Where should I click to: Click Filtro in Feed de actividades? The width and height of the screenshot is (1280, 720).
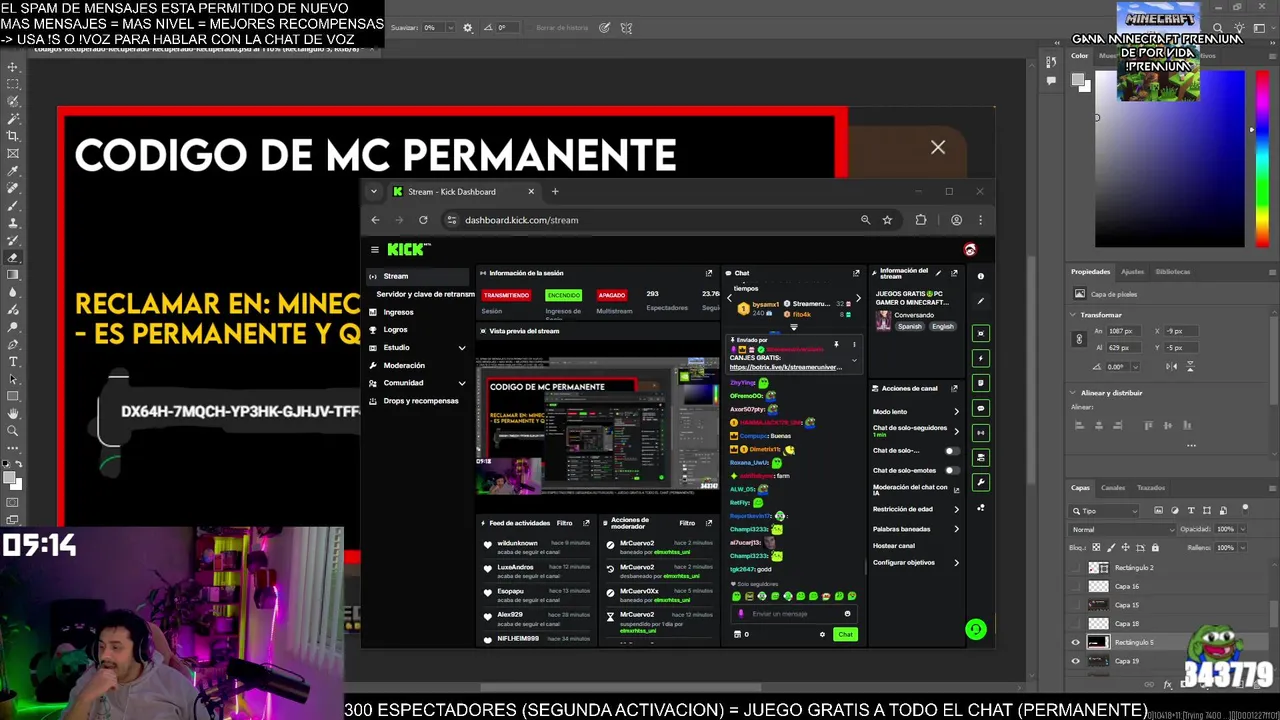565,523
